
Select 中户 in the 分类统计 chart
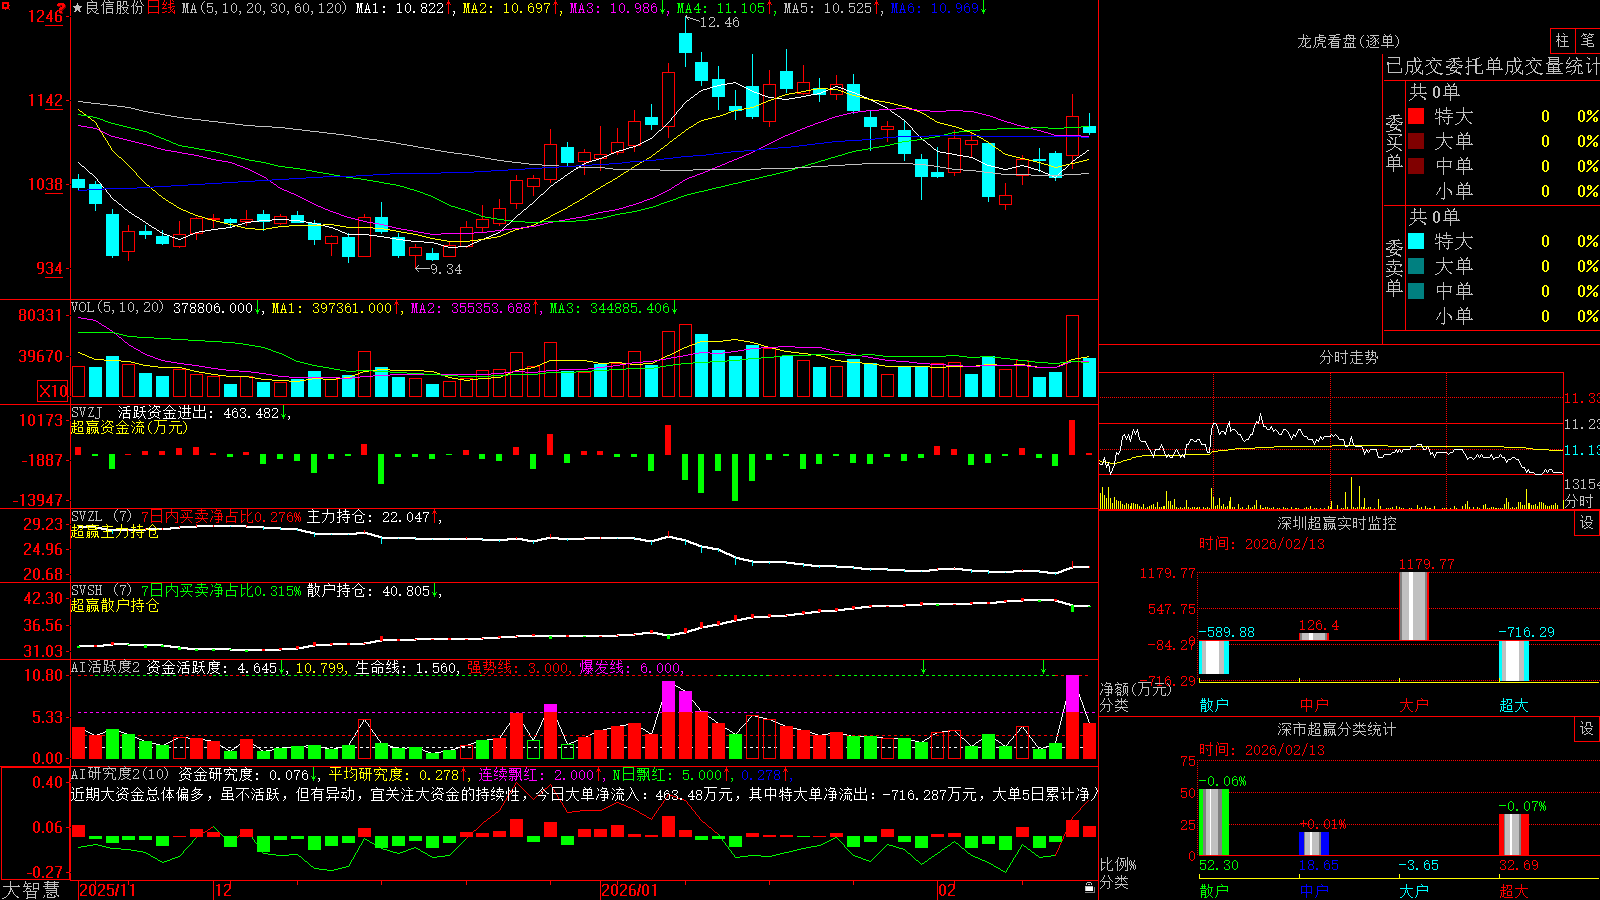(x=1314, y=891)
